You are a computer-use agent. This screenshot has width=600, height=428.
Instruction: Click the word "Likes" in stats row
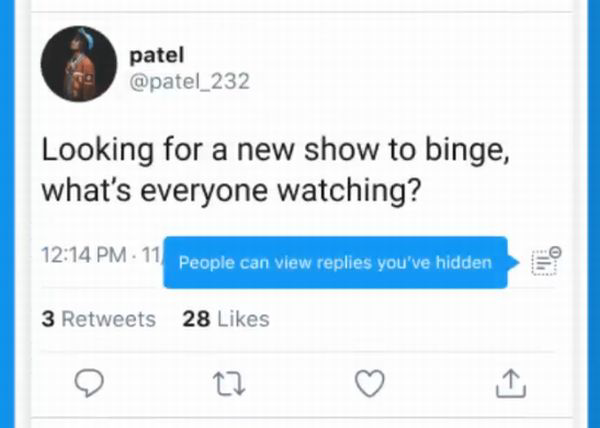[x=241, y=319]
